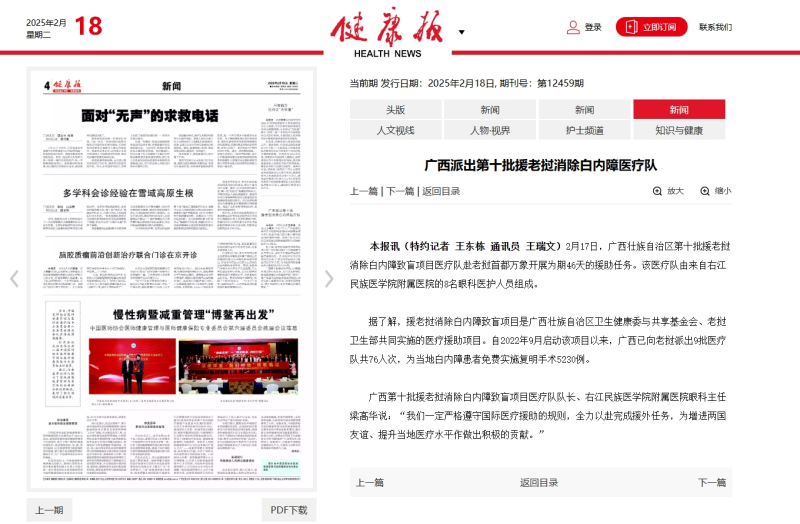Click the 立即订阅 subscribe button
This screenshot has width=800, height=524.
tap(652, 27)
